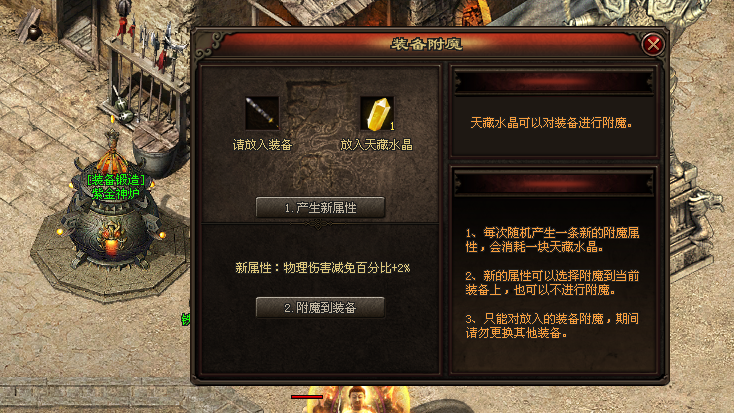Select the golden Buddha character at bottom
The width and height of the screenshot is (734, 413).
pyautogui.click(x=357, y=399)
